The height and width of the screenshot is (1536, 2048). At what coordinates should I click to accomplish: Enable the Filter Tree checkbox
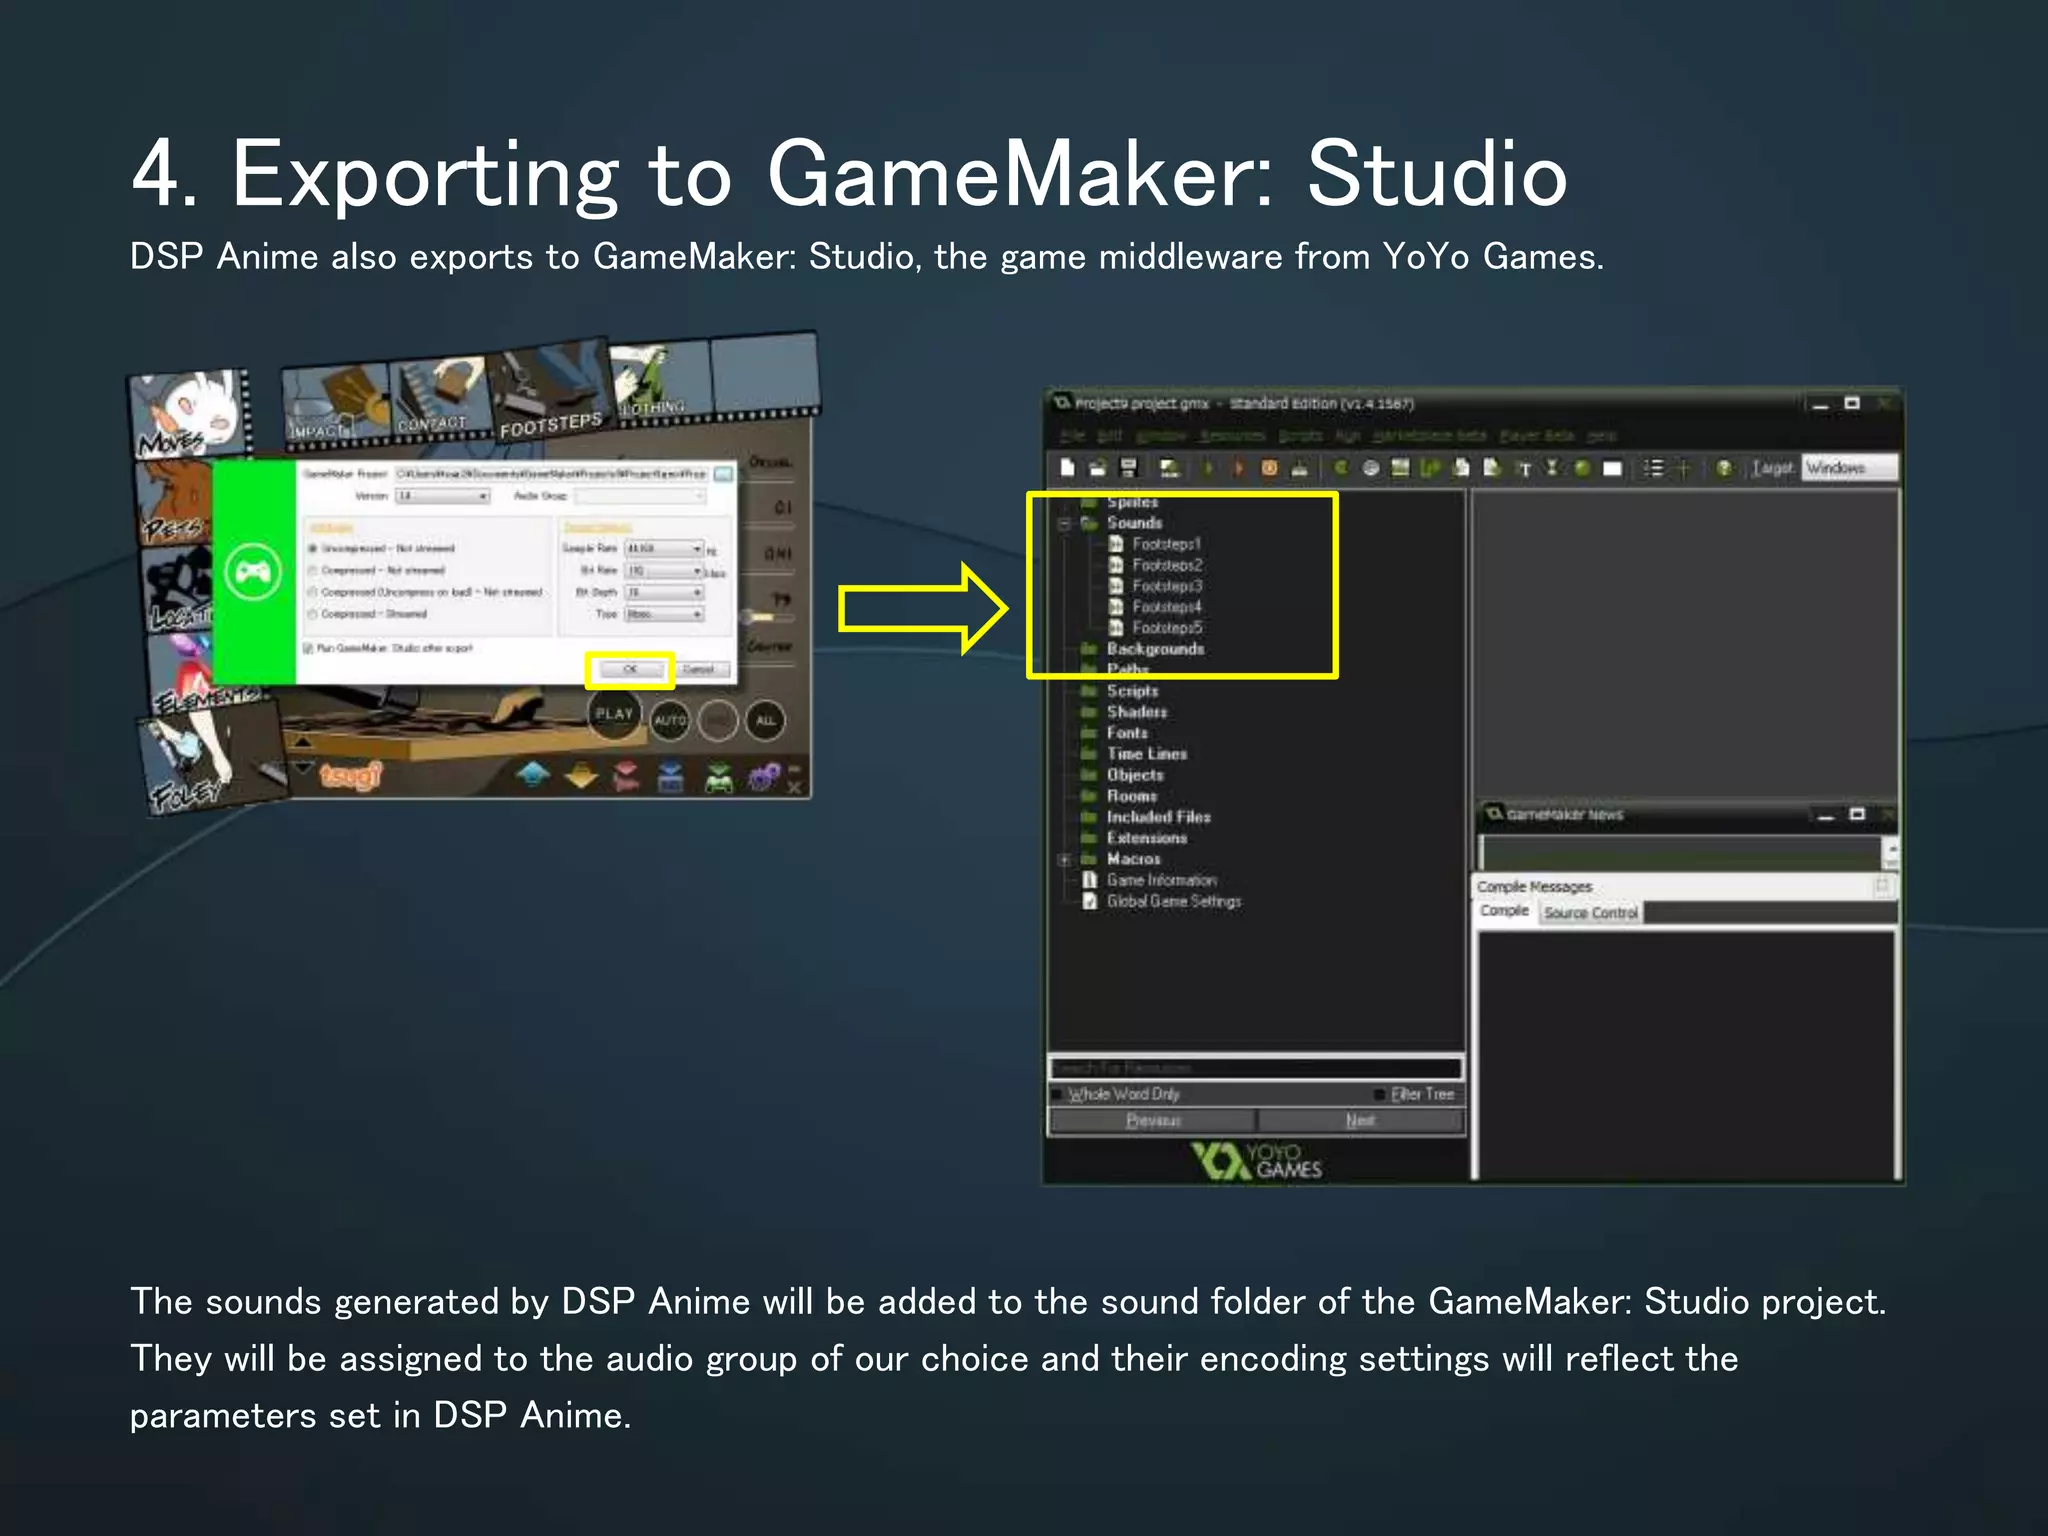coord(1381,1094)
